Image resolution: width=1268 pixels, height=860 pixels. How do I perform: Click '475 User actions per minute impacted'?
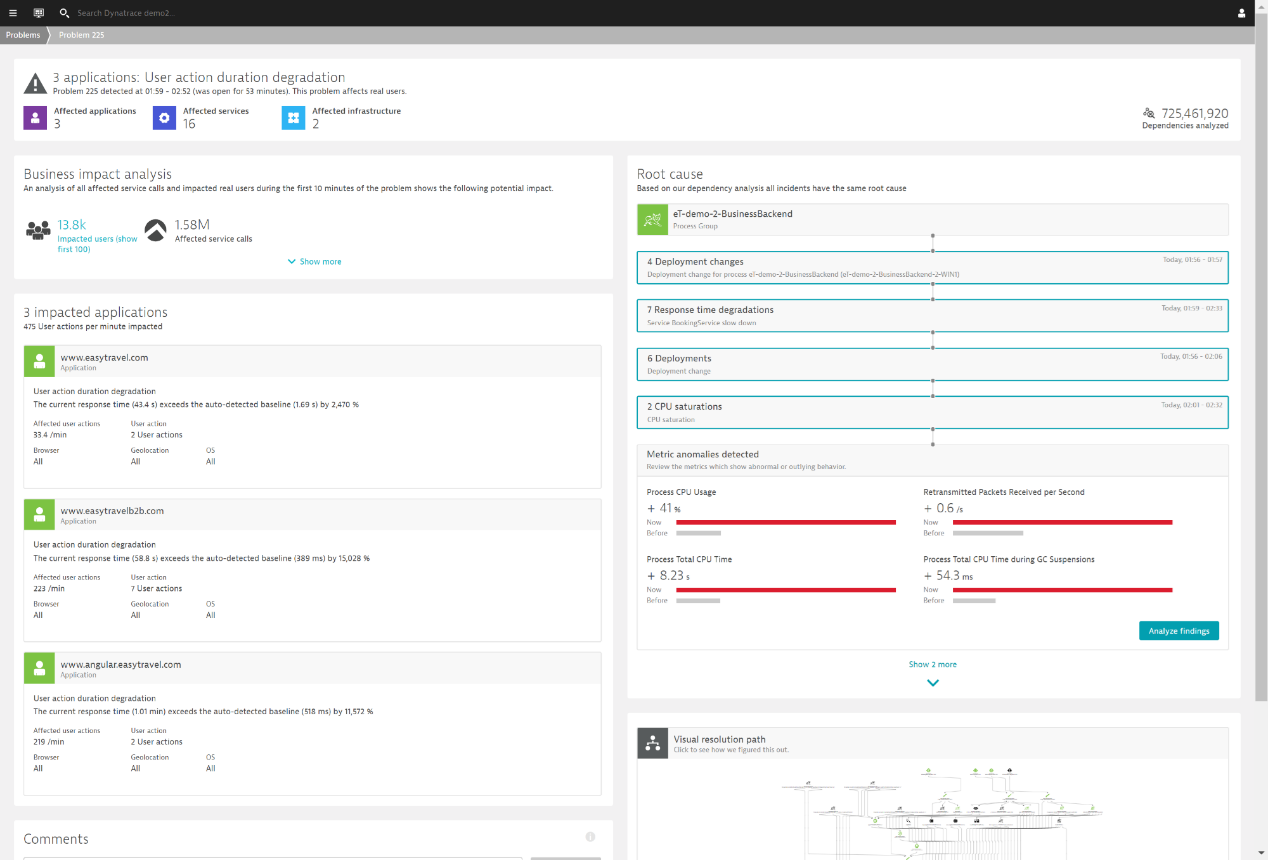pos(93,326)
